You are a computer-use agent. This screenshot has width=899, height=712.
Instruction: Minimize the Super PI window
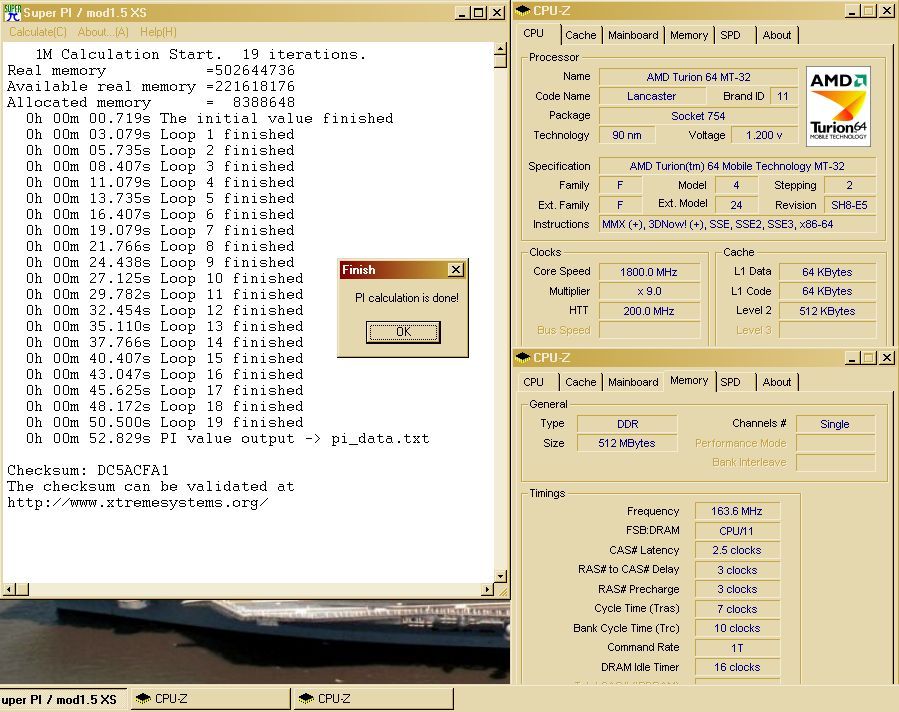[462, 13]
